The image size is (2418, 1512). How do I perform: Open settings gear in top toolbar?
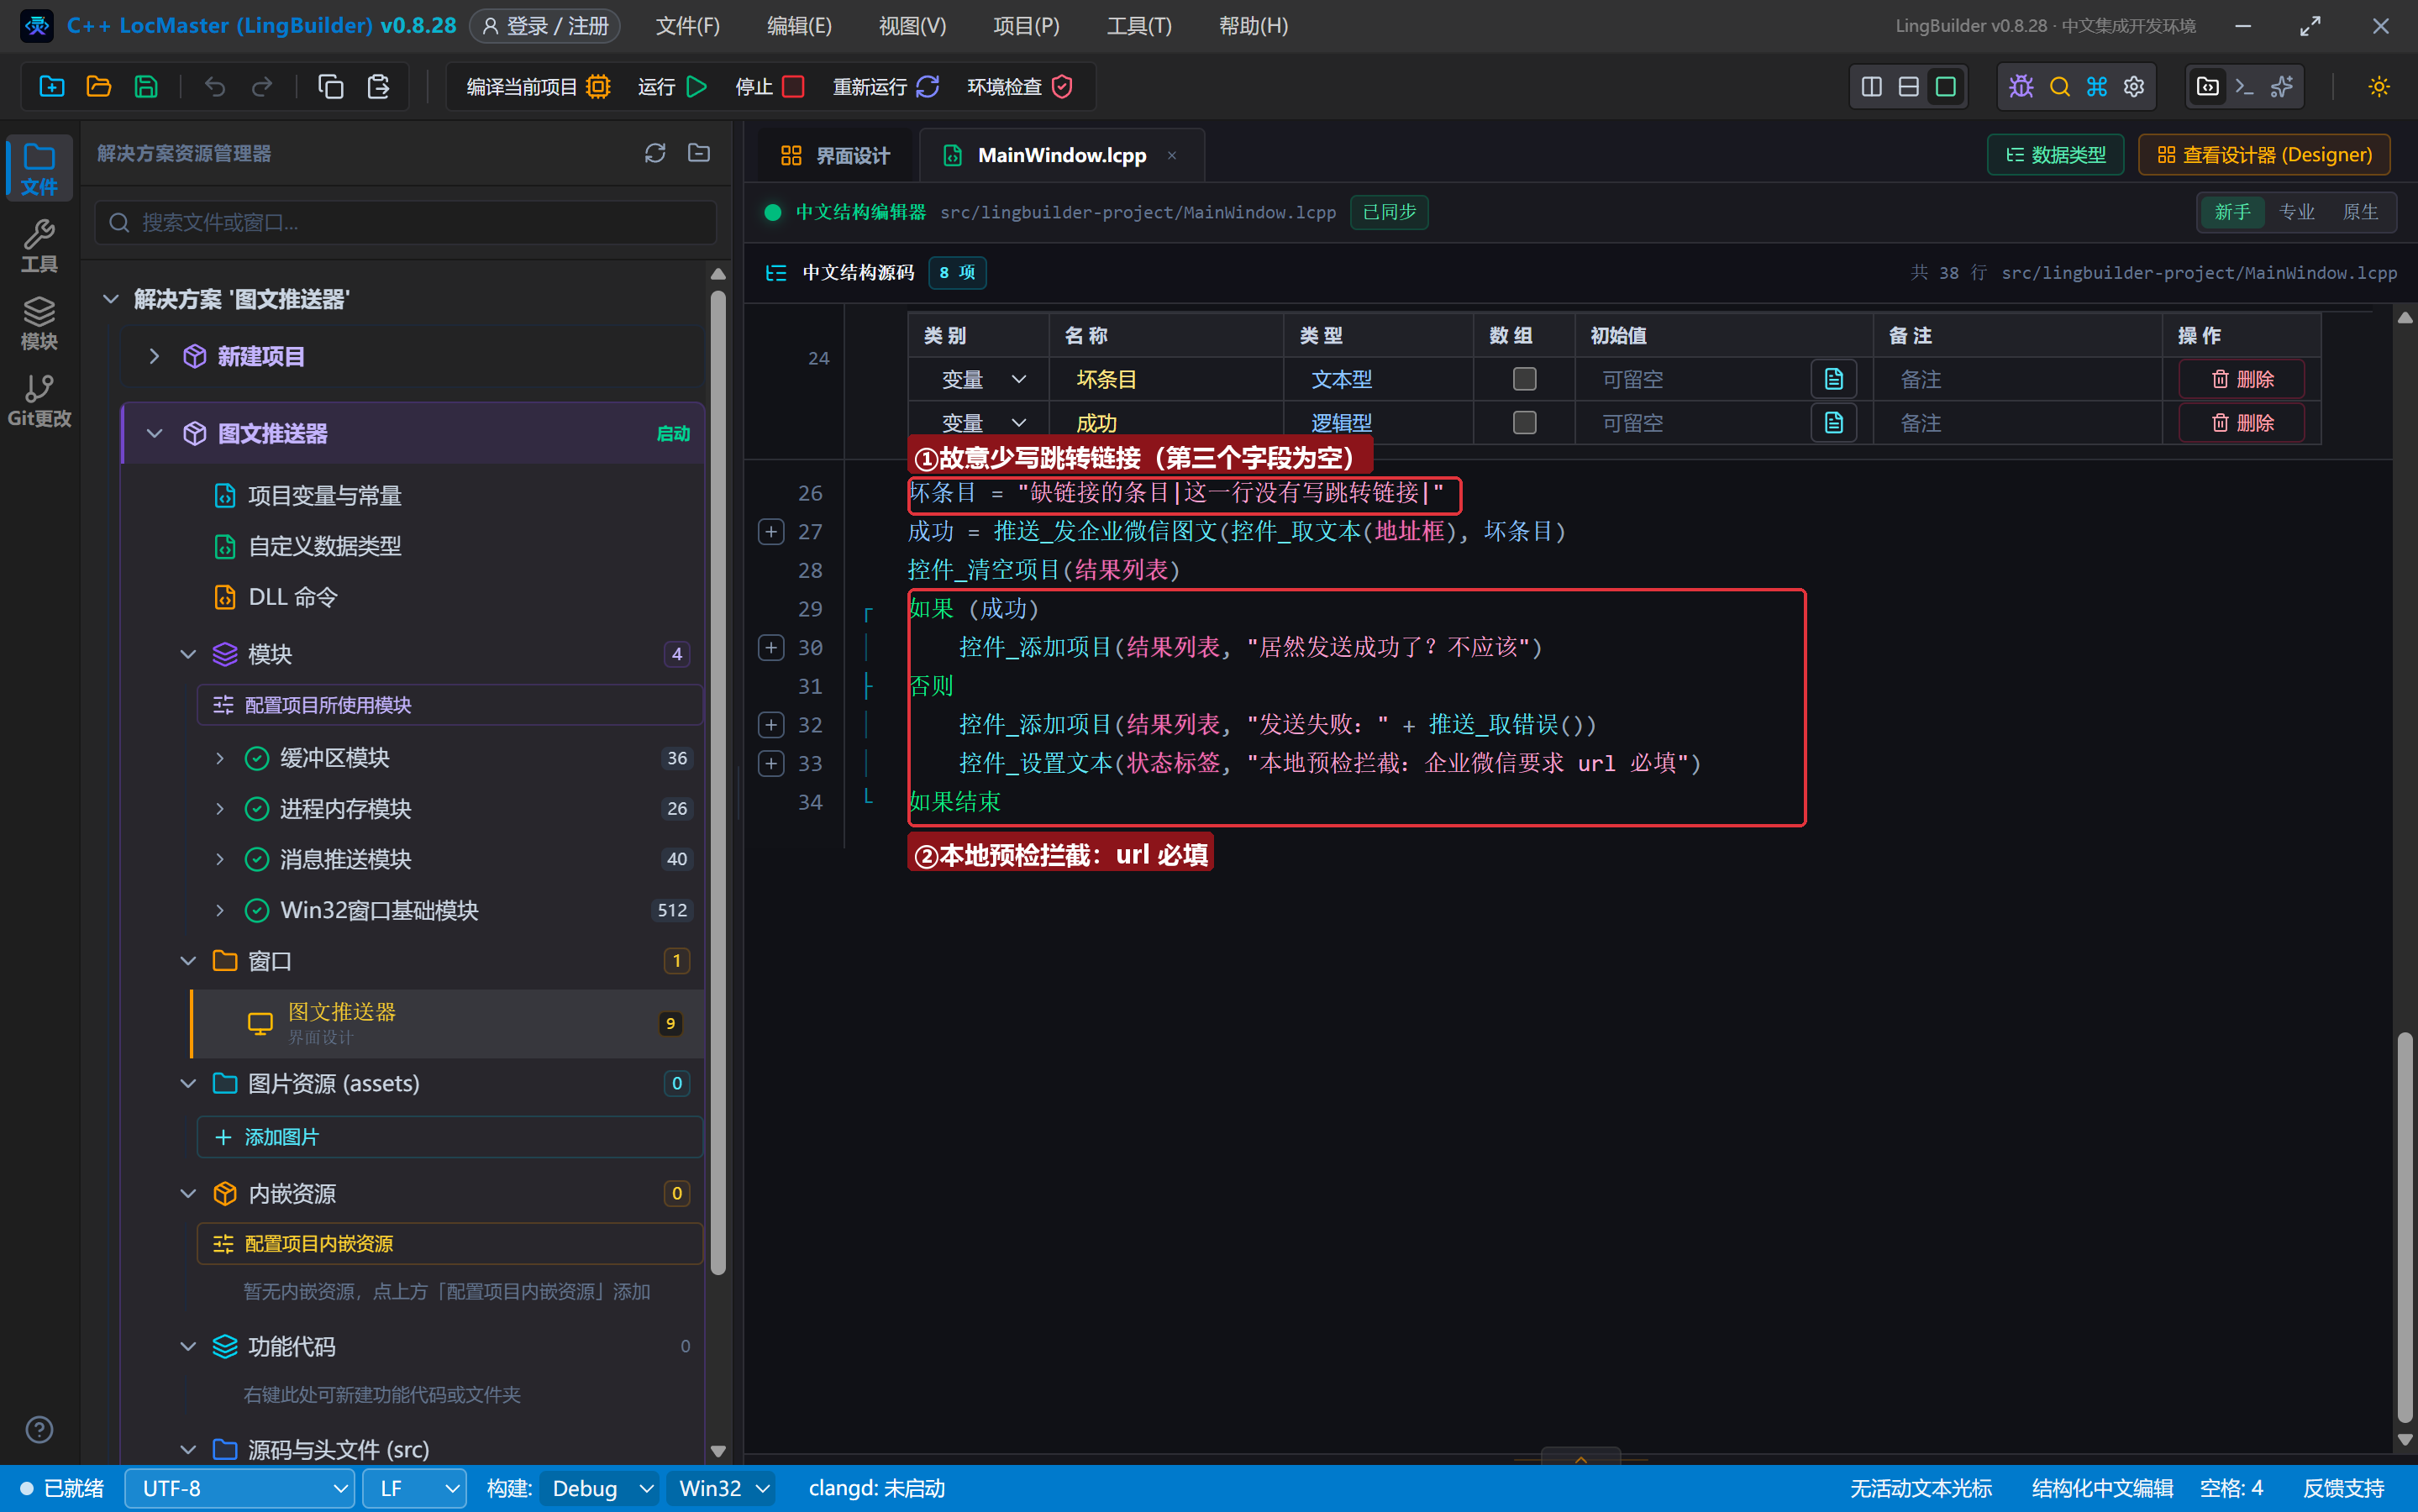pyautogui.click(x=2134, y=87)
